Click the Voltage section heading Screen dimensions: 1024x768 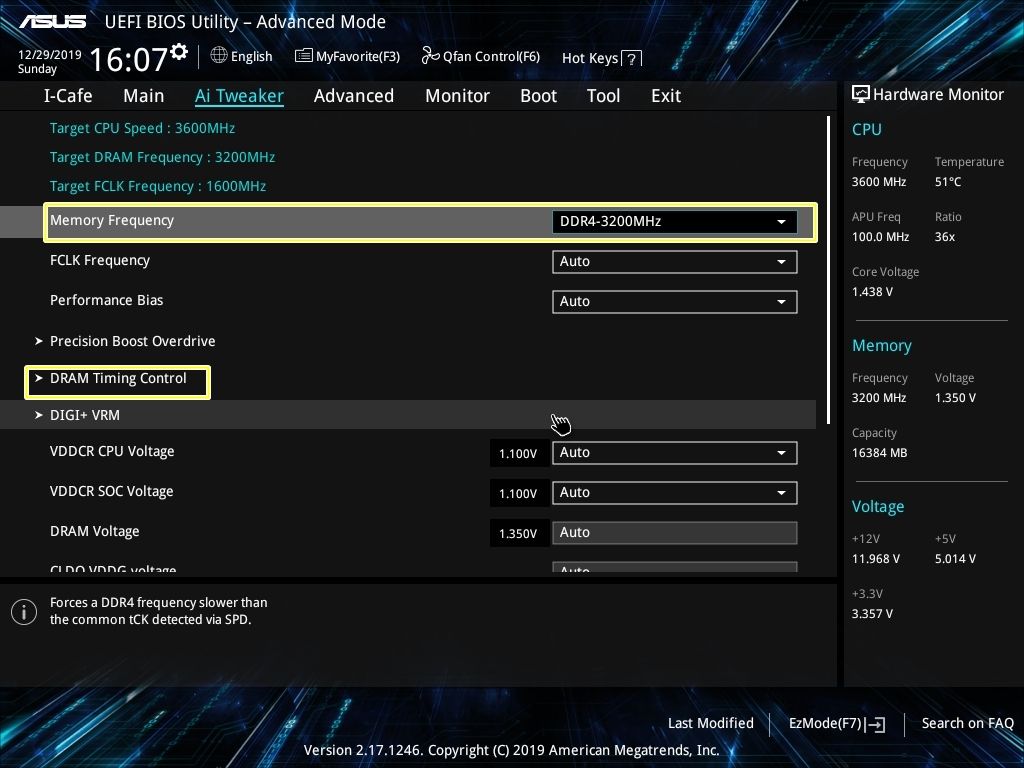click(x=878, y=507)
